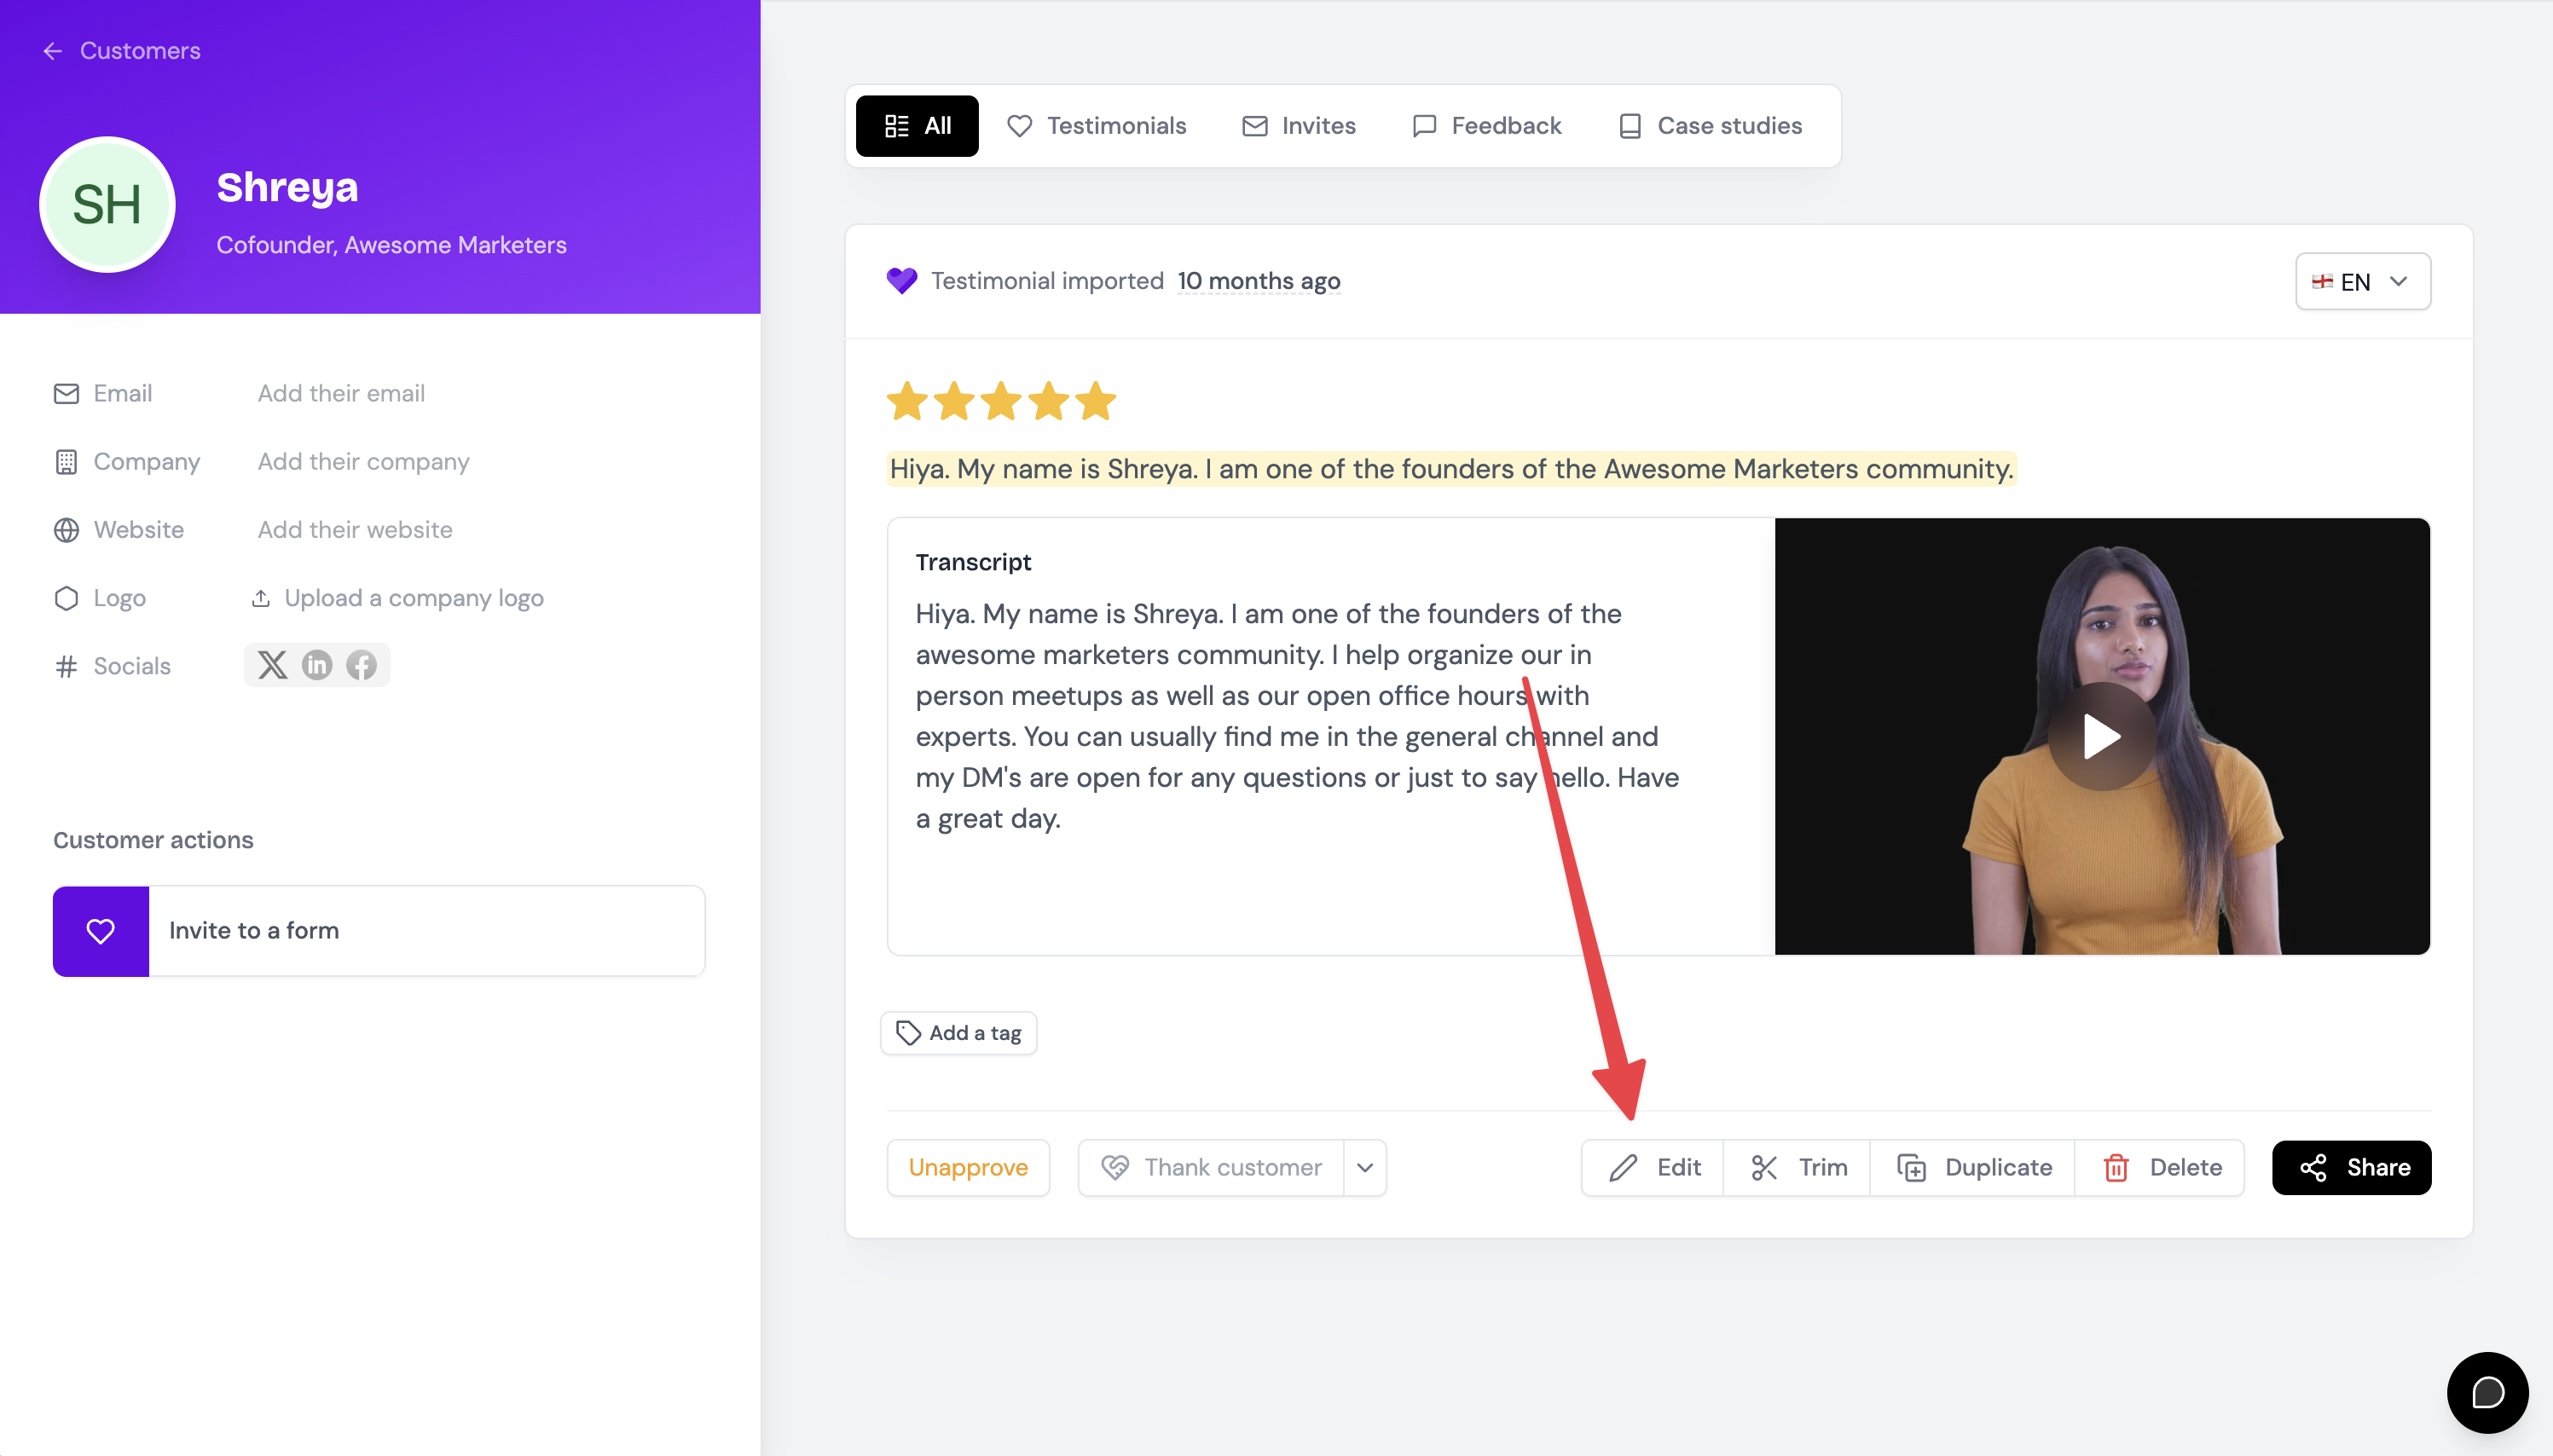Click the Company building icon
This screenshot has height=1456, width=2553.
click(x=66, y=462)
